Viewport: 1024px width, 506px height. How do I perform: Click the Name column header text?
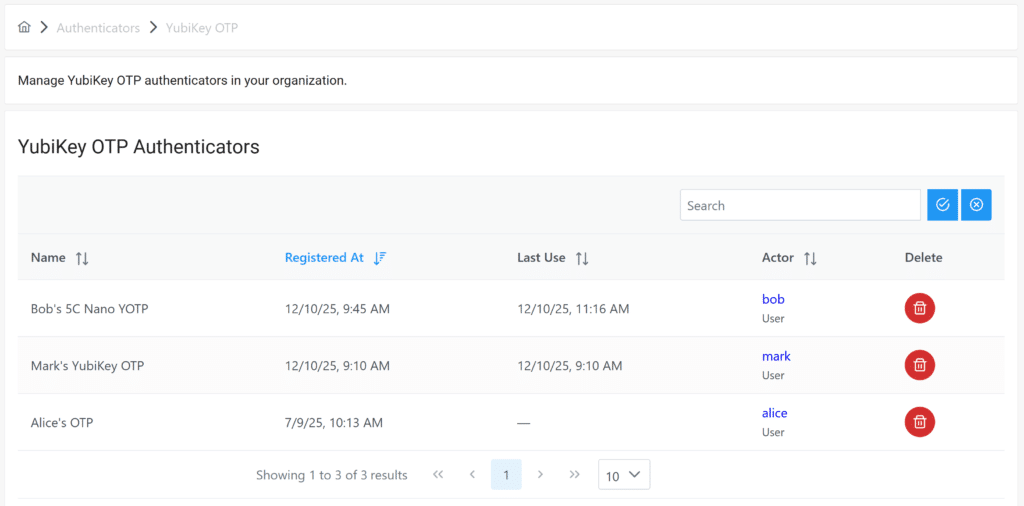click(48, 257)
